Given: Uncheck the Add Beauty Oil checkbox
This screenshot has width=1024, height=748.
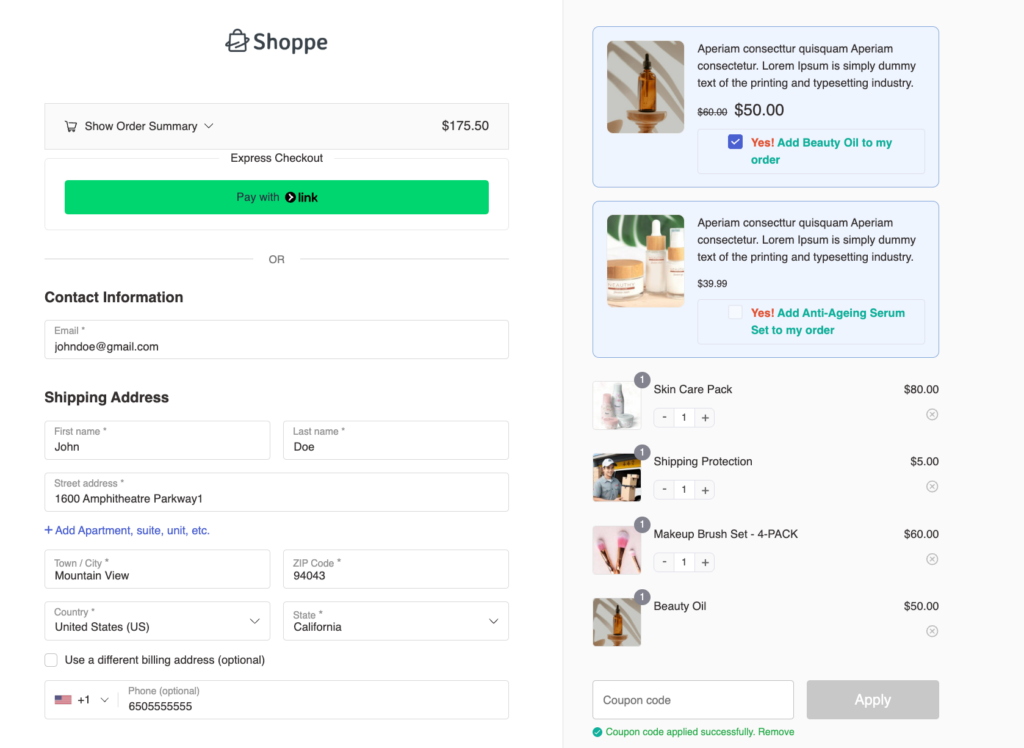Looking at the screenshot, I should [735, 142].
